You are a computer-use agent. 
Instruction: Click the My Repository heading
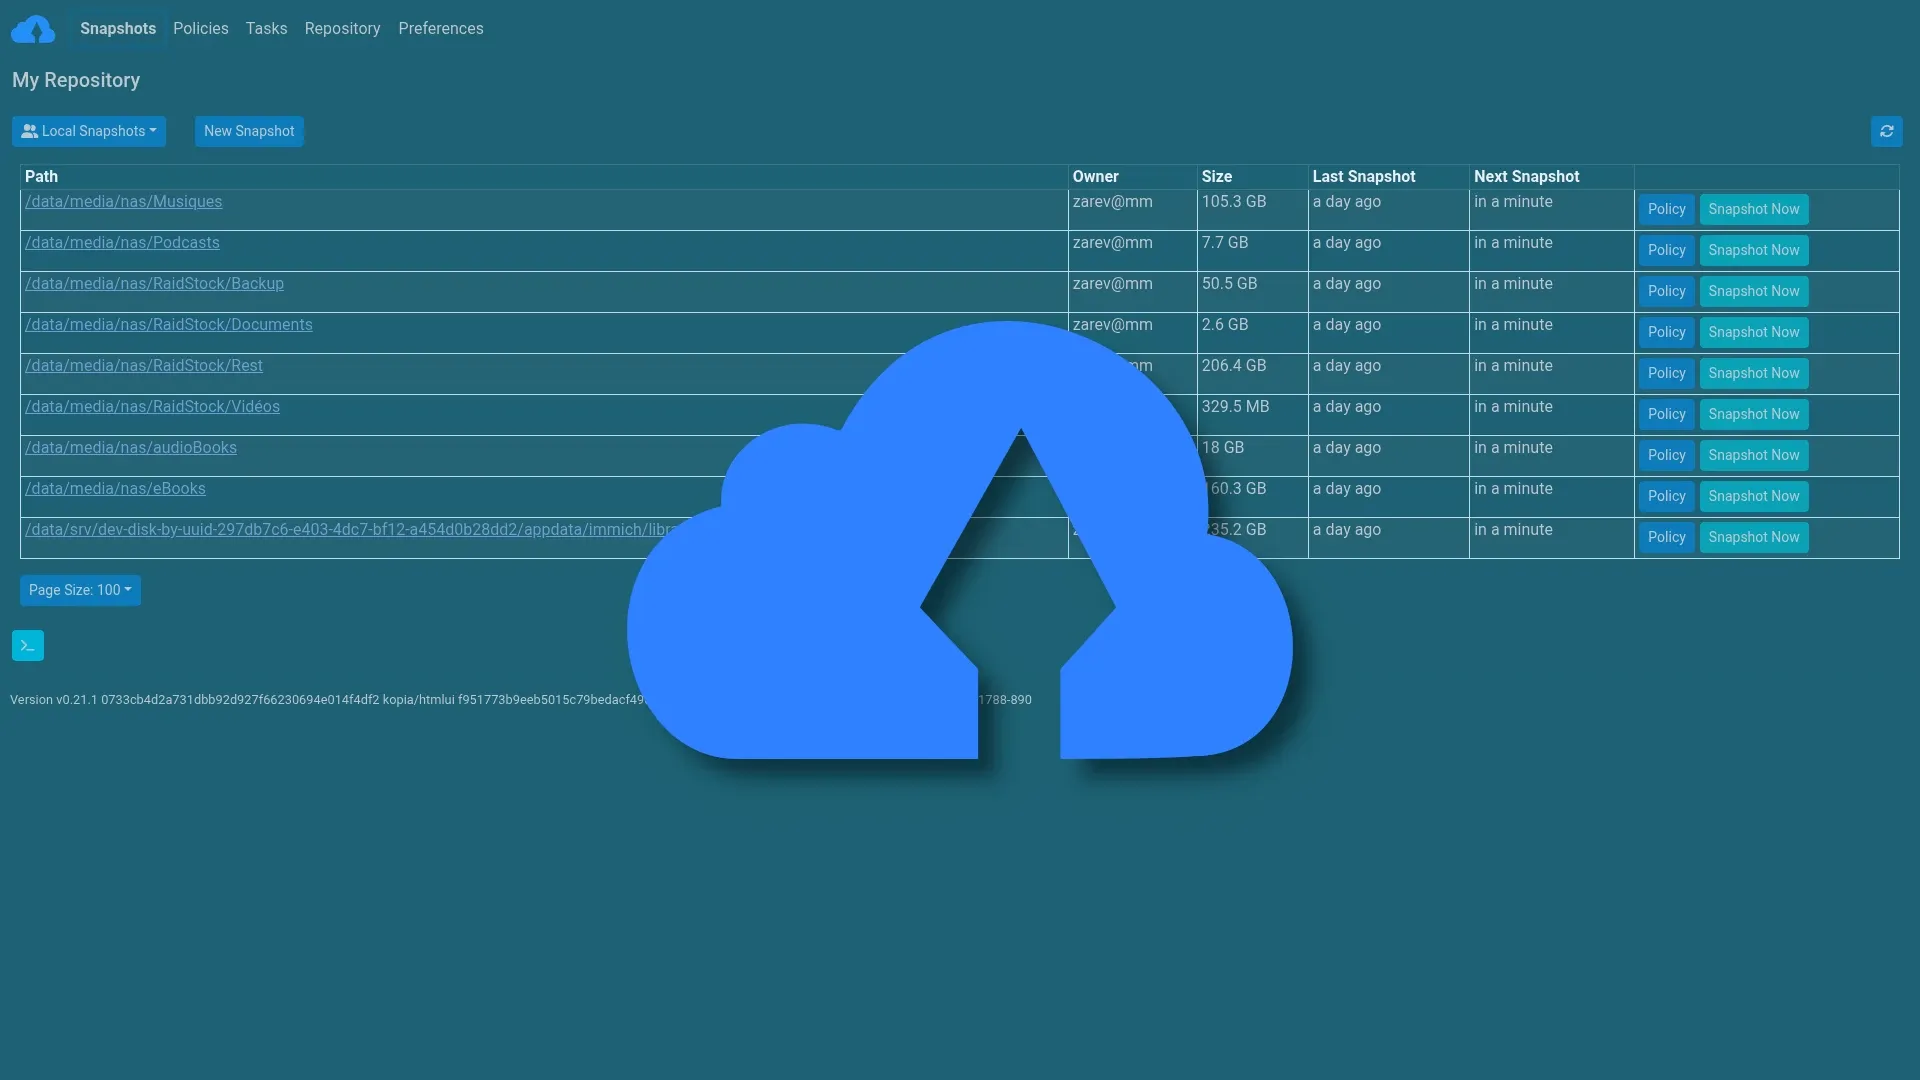click(x=76, y=80)
